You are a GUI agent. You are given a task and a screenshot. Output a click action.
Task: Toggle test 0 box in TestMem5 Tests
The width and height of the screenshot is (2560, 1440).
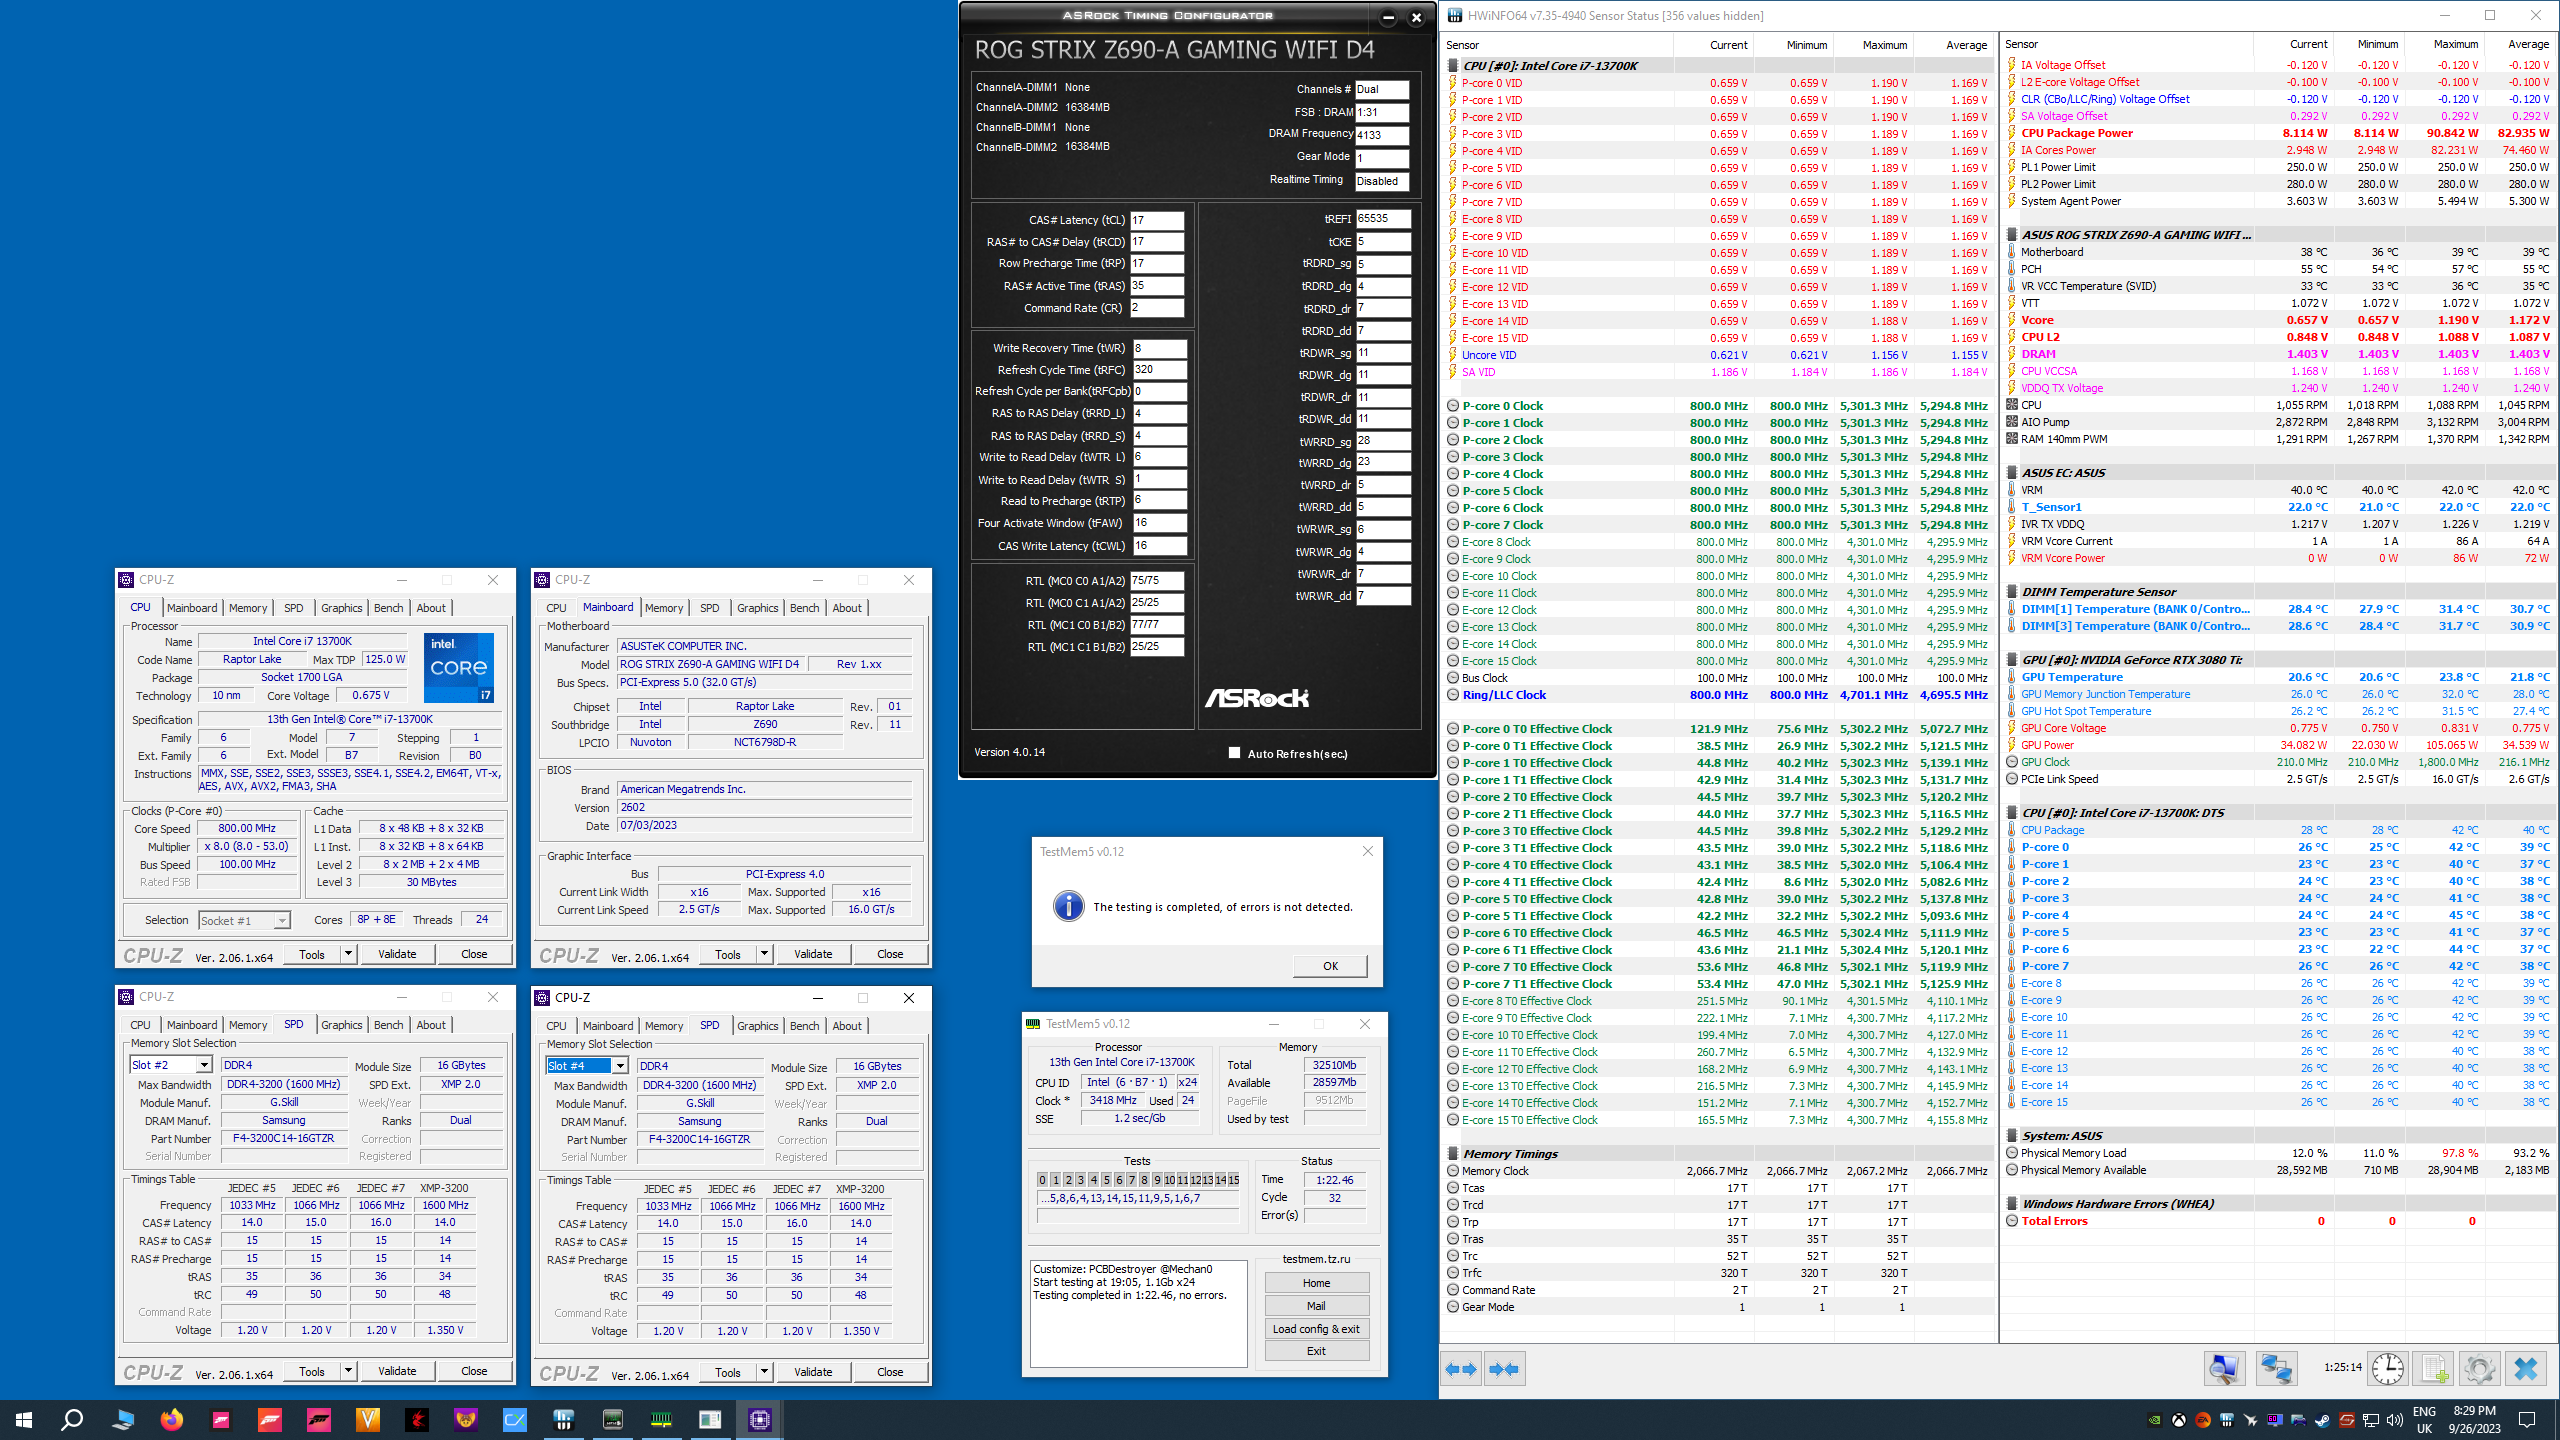click(1043, 1180)
